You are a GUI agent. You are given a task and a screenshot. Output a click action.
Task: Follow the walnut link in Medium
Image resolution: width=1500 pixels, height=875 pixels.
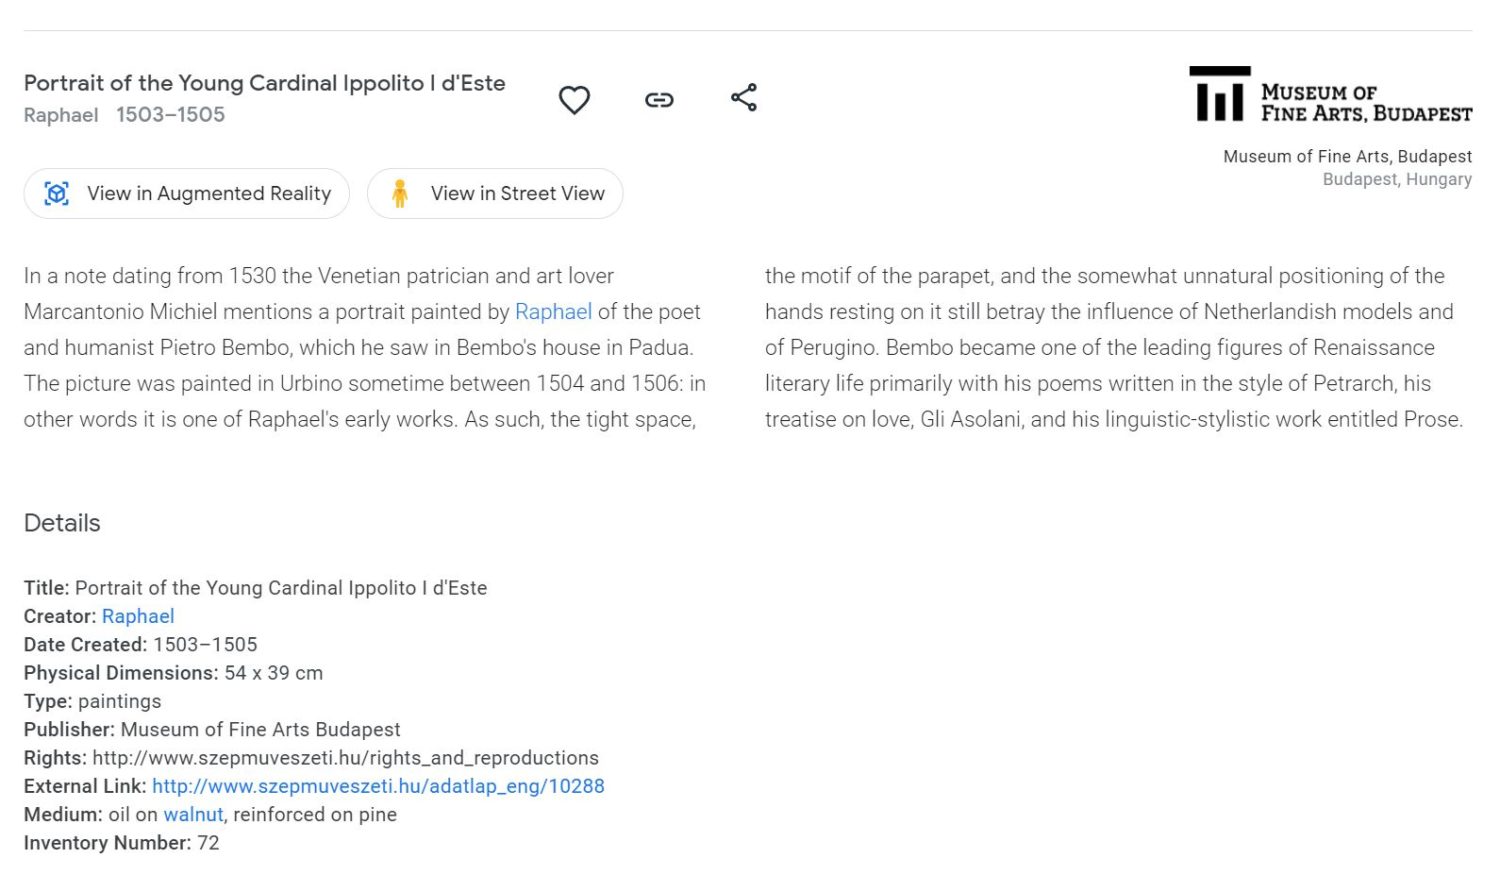coord(193,814)
